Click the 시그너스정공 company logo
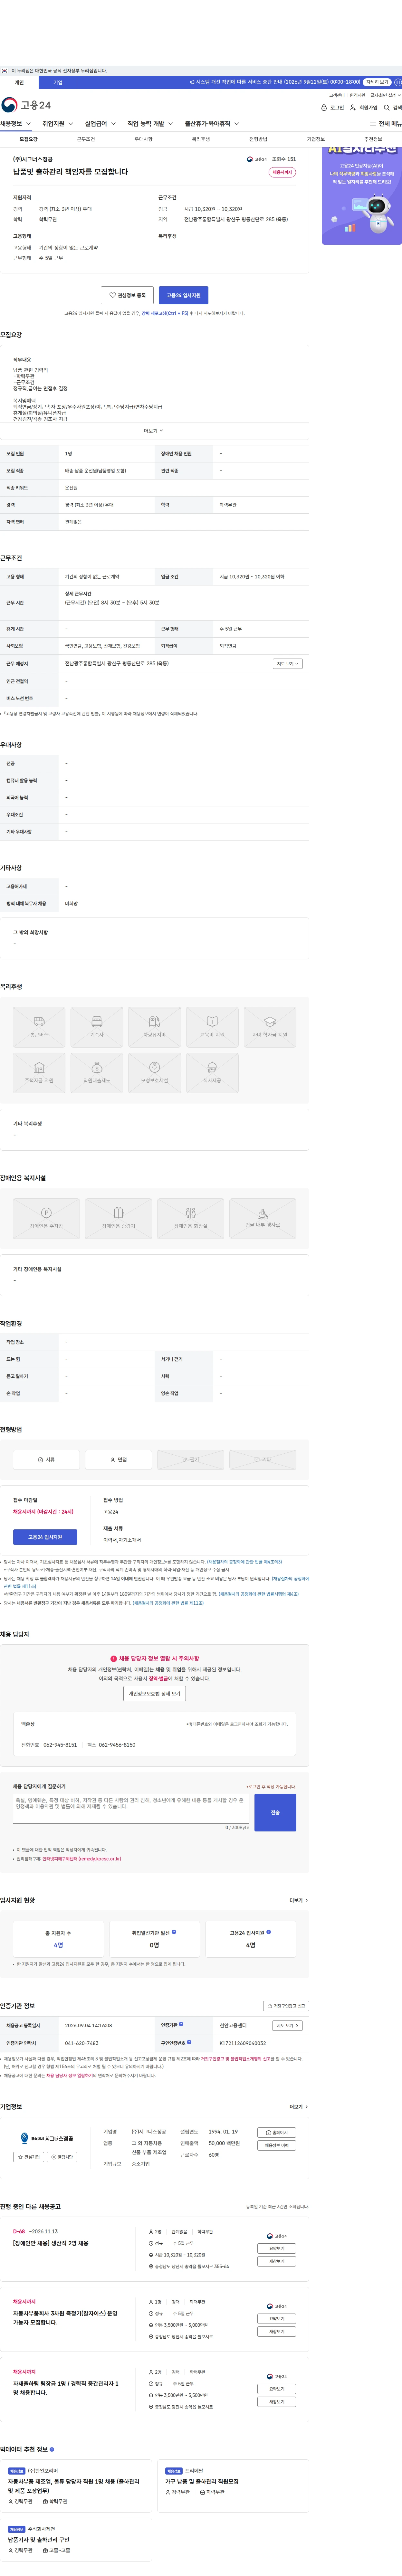The width and height of the screenshot is (402, 2576). [47, 2138]
